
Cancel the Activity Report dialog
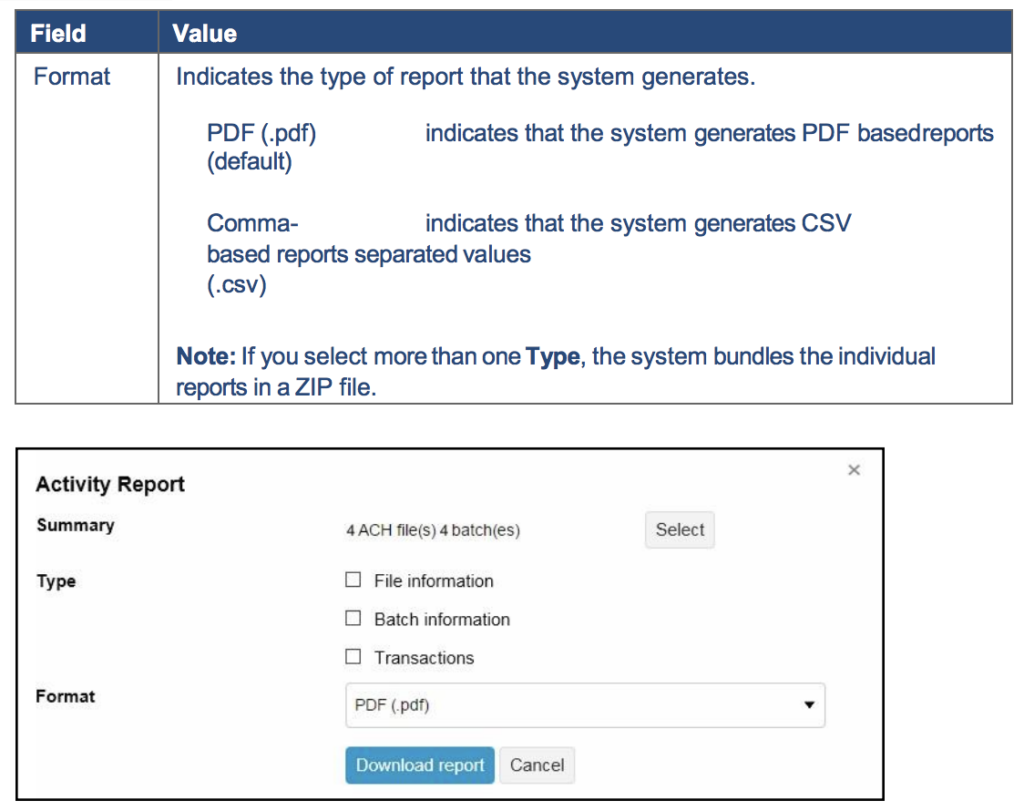pos(537,765)
